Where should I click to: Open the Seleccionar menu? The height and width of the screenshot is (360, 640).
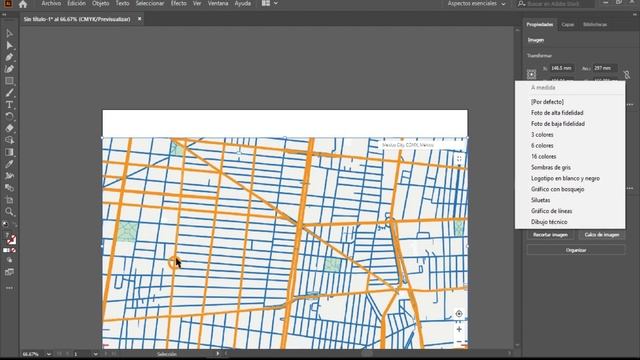pos(150,3)
